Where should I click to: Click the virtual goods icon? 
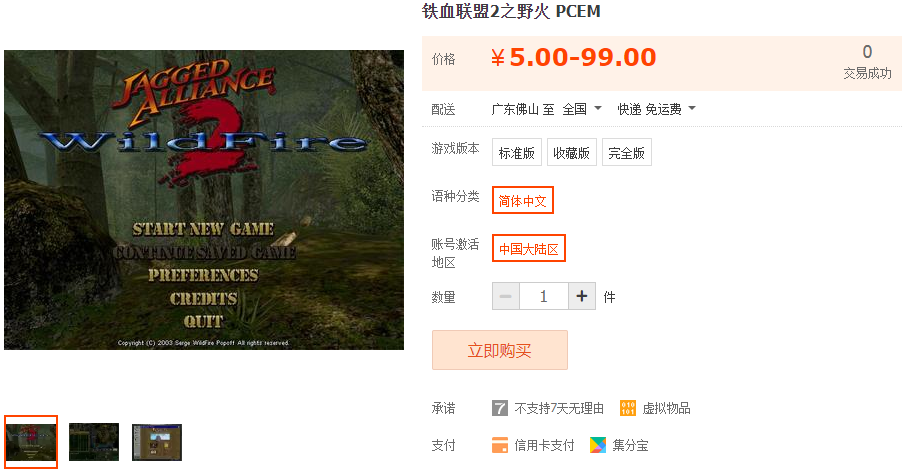click(627, 408)
